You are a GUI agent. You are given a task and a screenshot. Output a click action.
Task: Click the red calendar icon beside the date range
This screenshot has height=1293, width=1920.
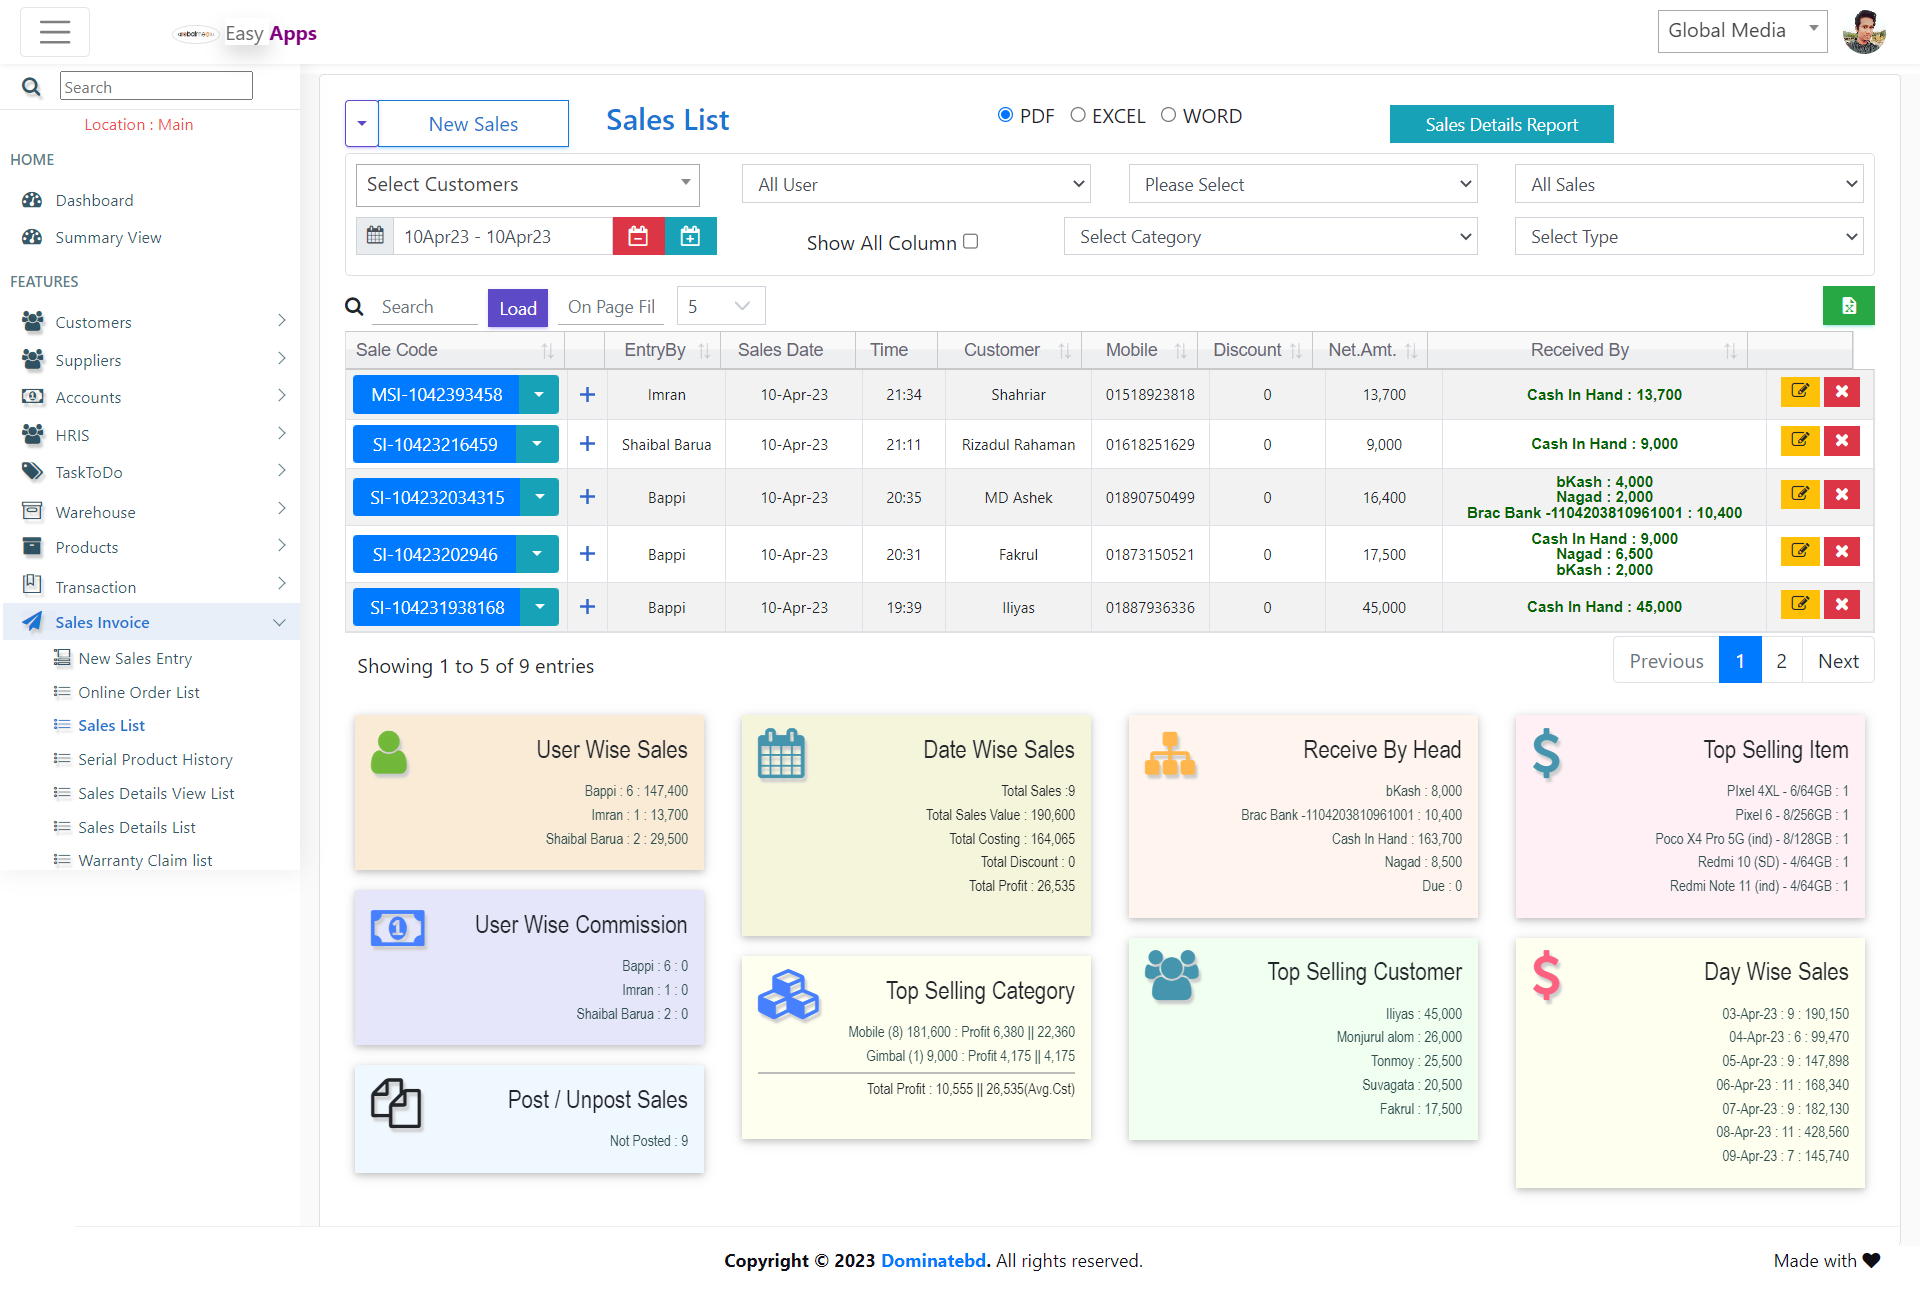(639, 236)
